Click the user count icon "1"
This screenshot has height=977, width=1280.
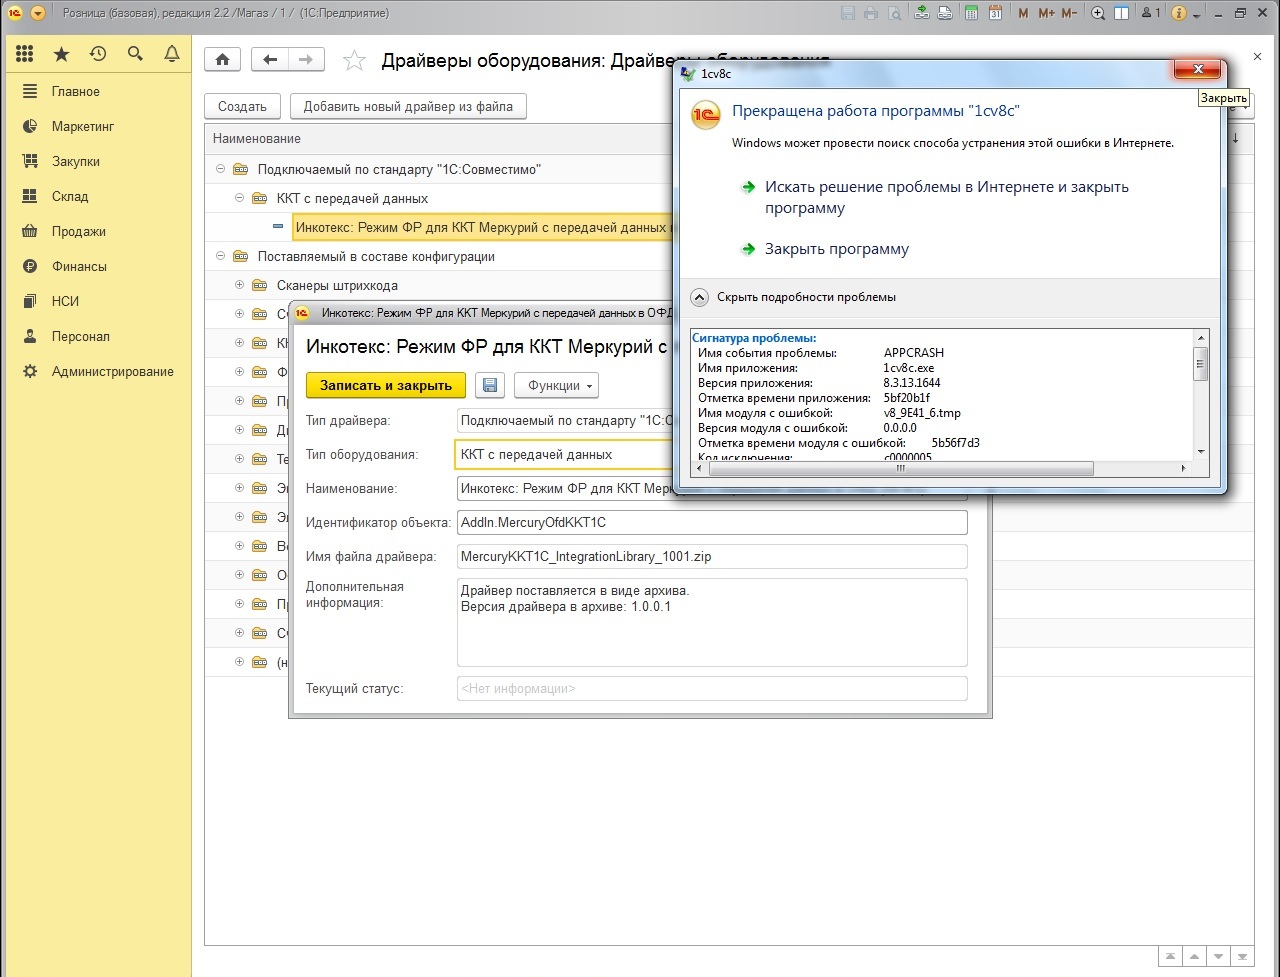[1151, 13]
